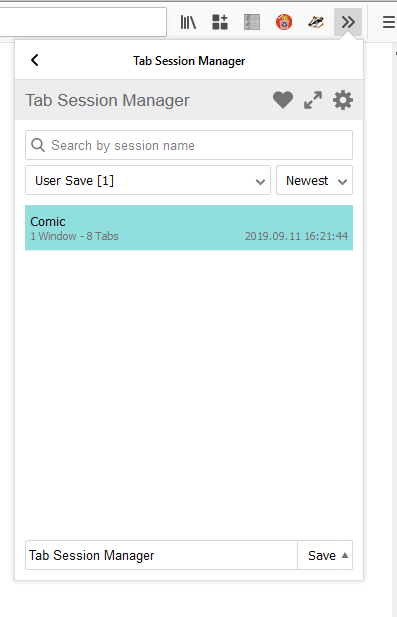Go back using the panel's back arrow

pyautogui.click(x=35, y=60)
